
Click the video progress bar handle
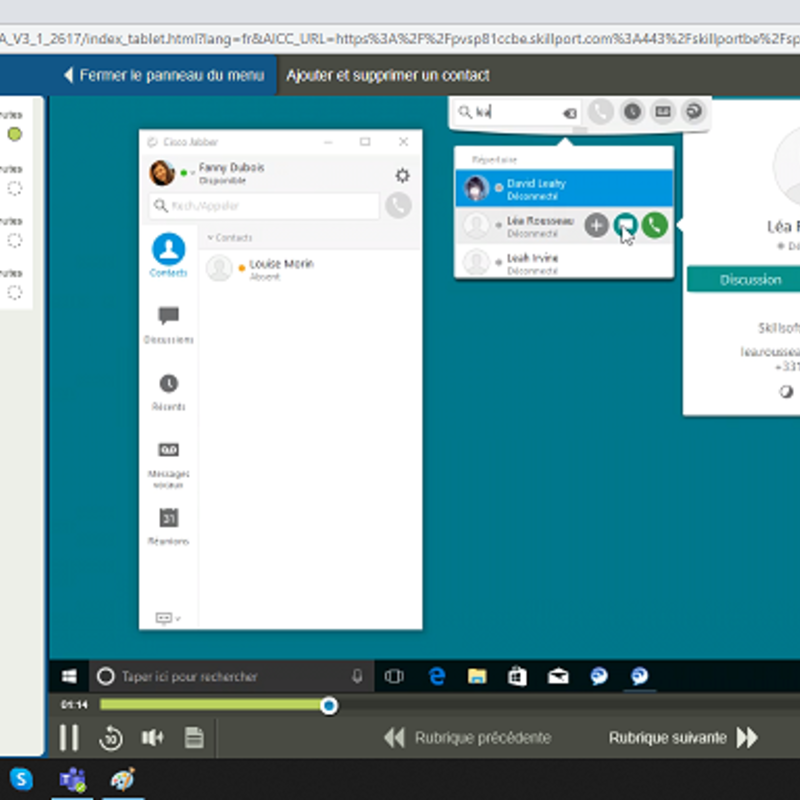pyautogui.click(x=329, y=706)
